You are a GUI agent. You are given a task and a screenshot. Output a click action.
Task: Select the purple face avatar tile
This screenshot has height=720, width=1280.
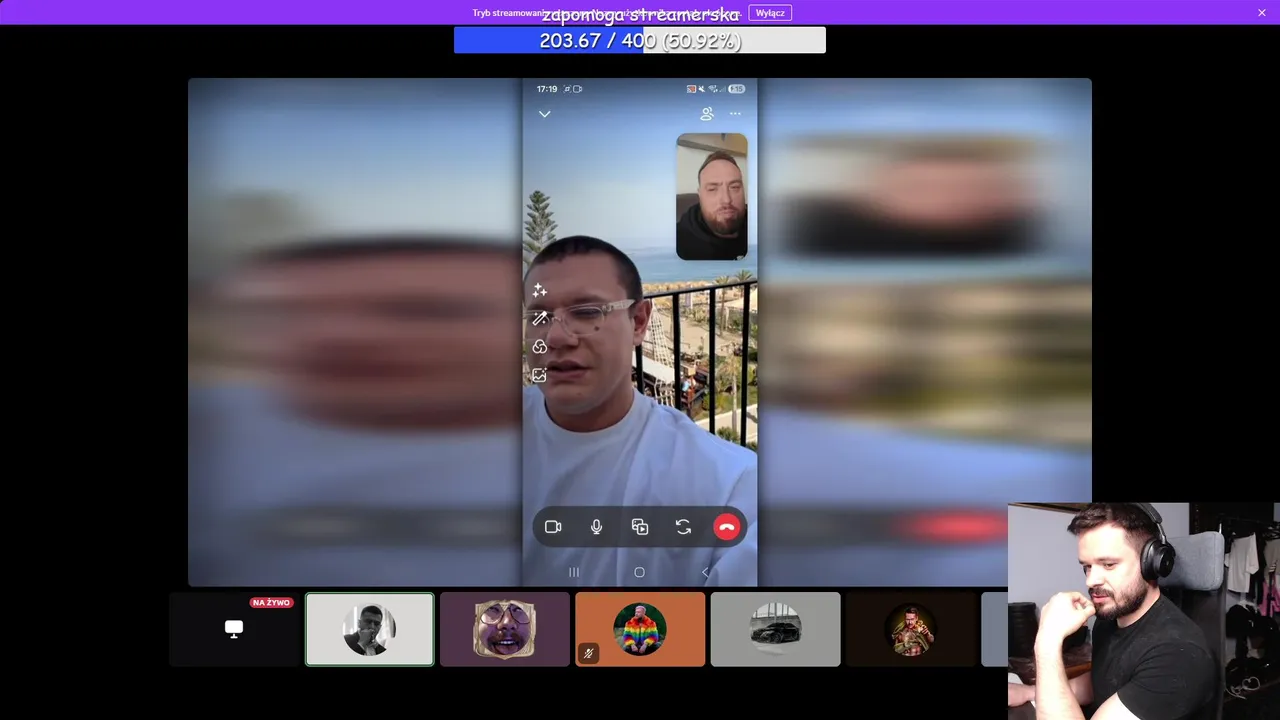pyautogui.click(x=505, y=629)
